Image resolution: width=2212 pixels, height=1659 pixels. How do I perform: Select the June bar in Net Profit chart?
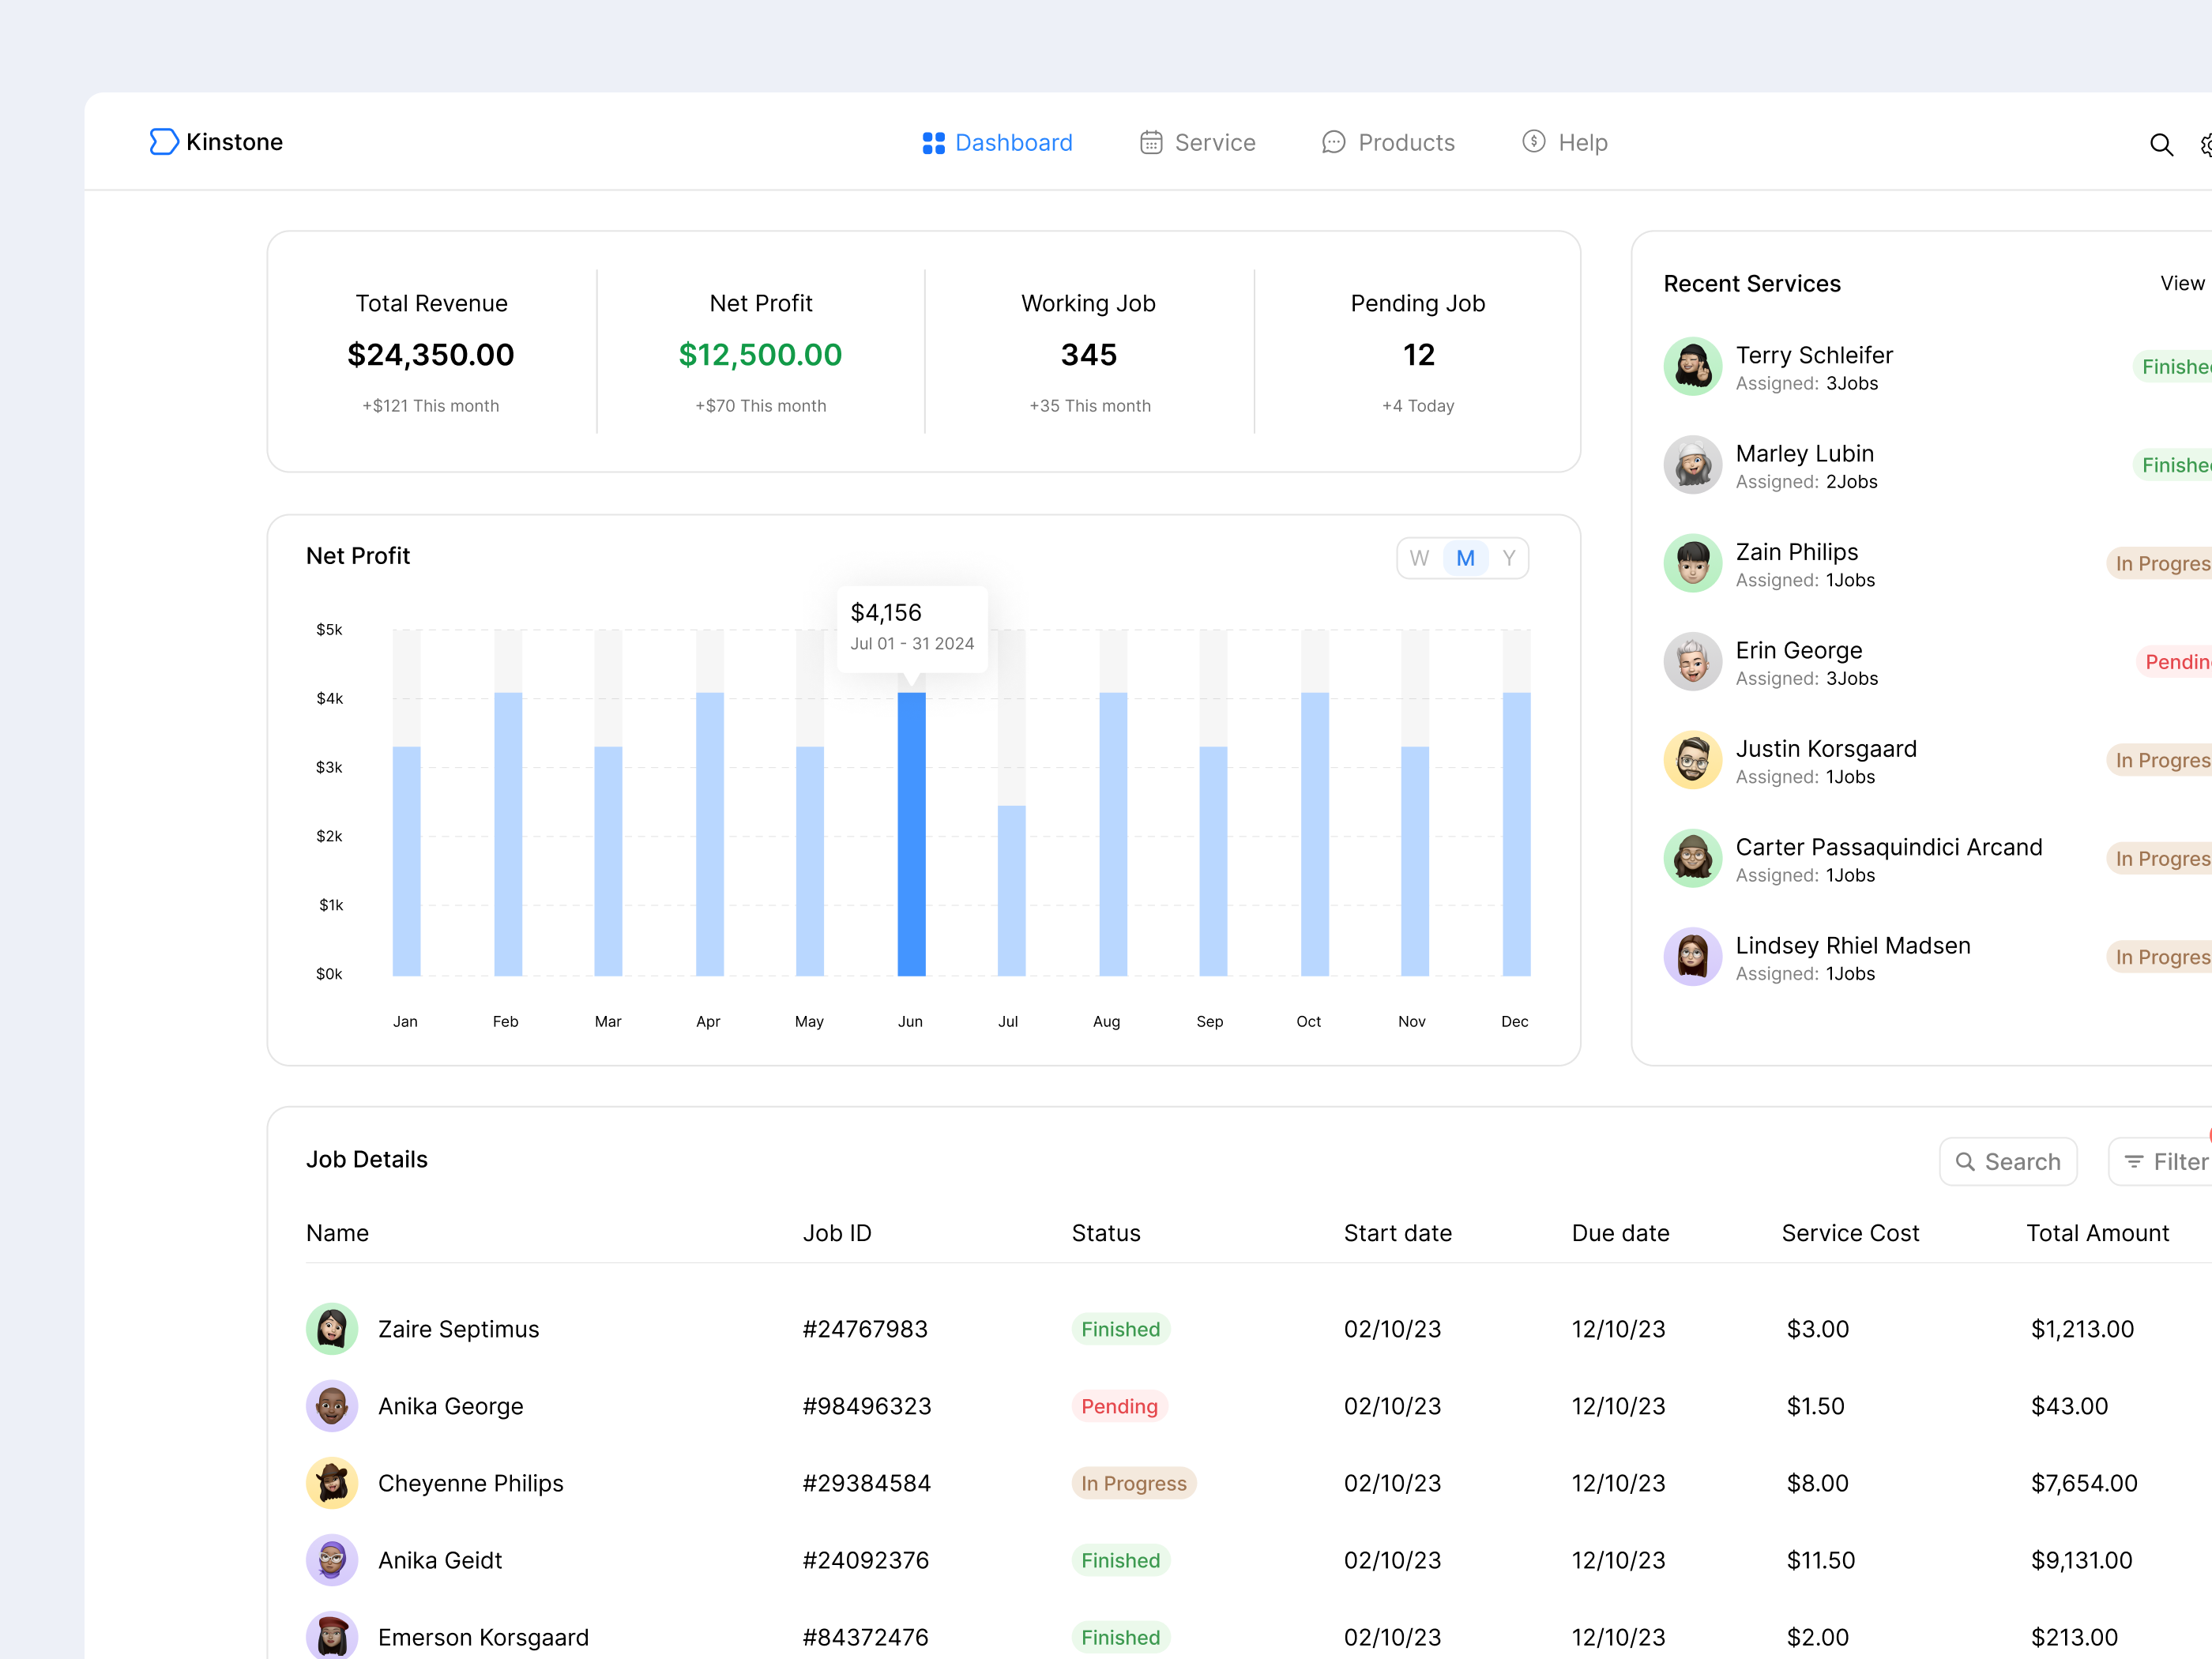coord(911,830)
